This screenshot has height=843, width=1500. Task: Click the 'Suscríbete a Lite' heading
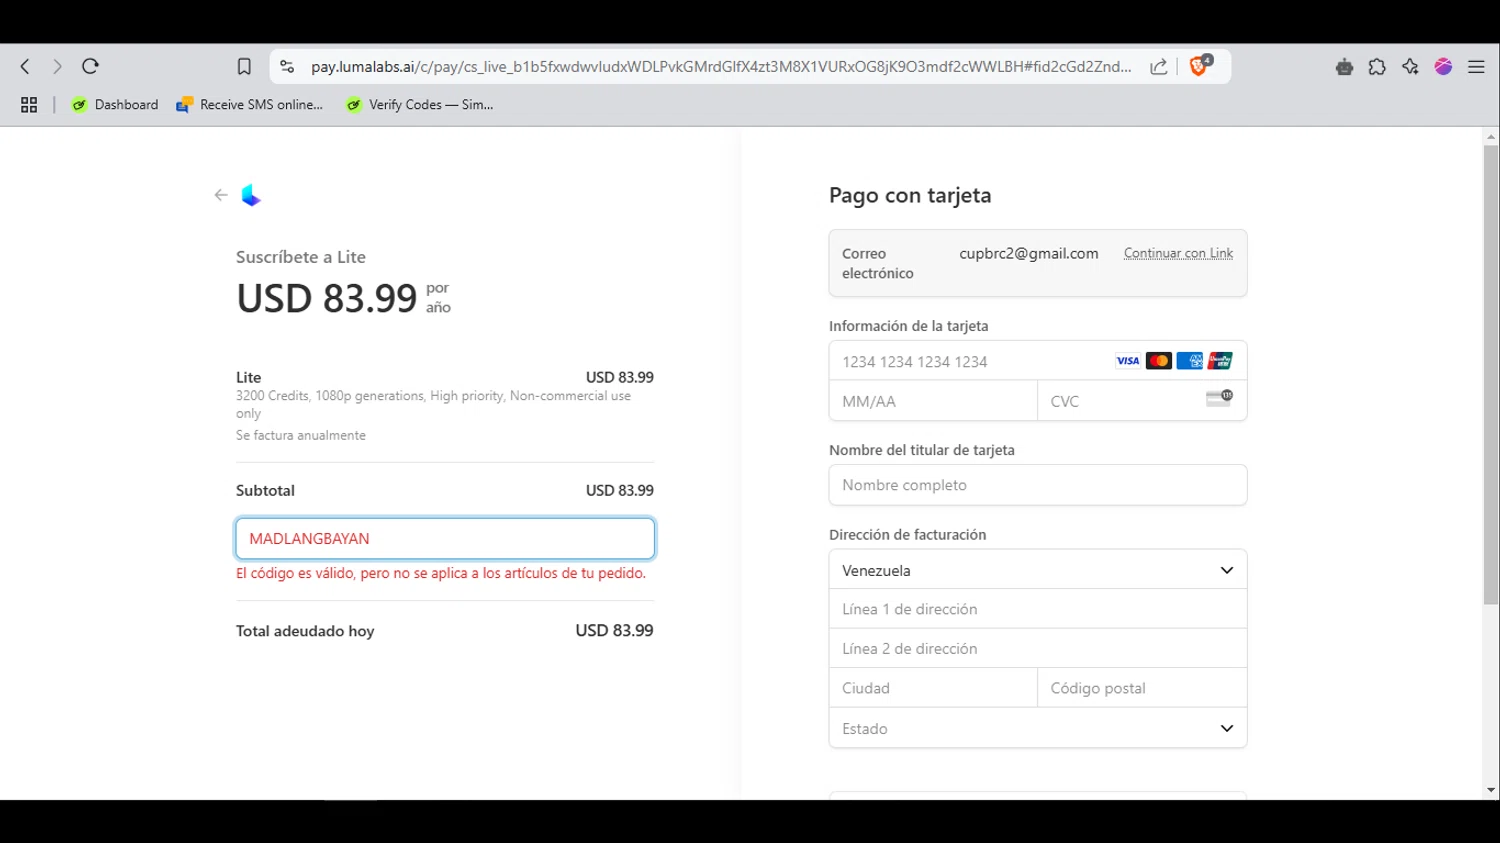pyautogui.click(x=301, y=257)
